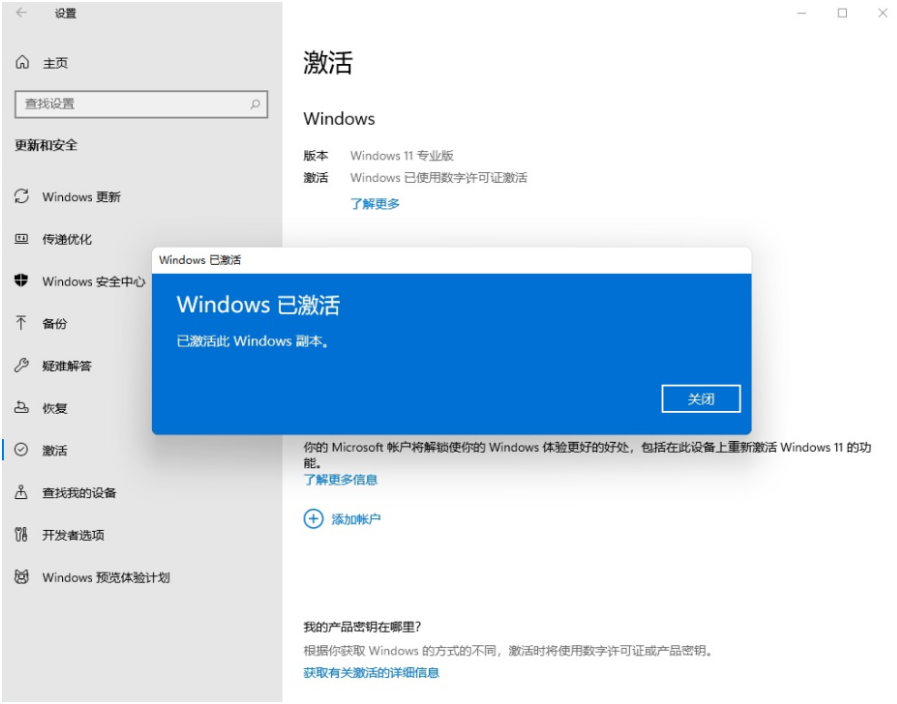Viewport: 897px width, 704px height.
Task: Click the 我的产品密钥在哪里? heading
Action: click(362, 627)
